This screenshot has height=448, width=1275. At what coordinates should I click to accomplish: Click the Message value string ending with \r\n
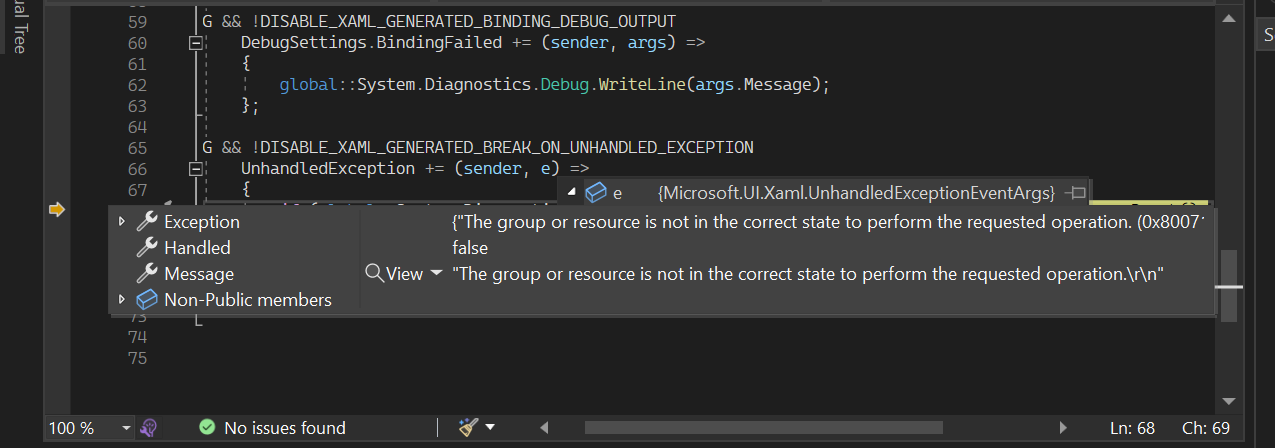809,274
